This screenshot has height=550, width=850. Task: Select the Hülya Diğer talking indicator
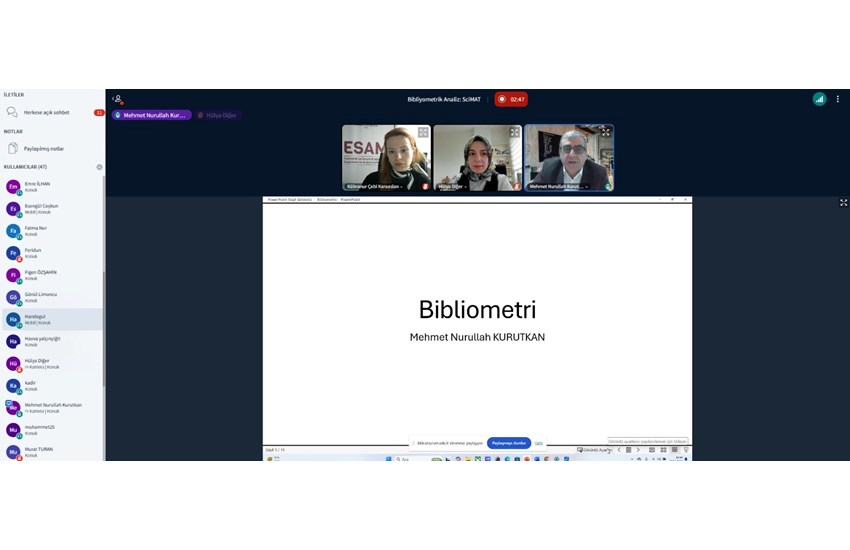point(217,115)
